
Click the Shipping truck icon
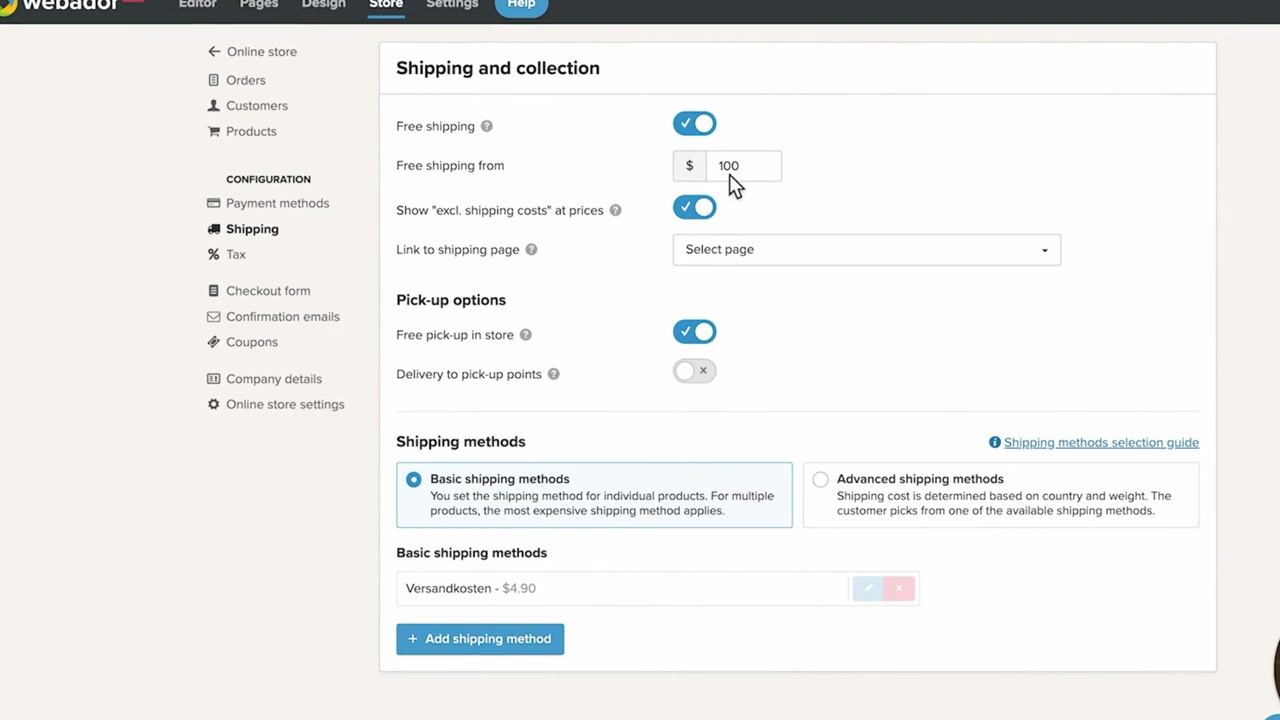pyautogui.click(x=213, y=229)
